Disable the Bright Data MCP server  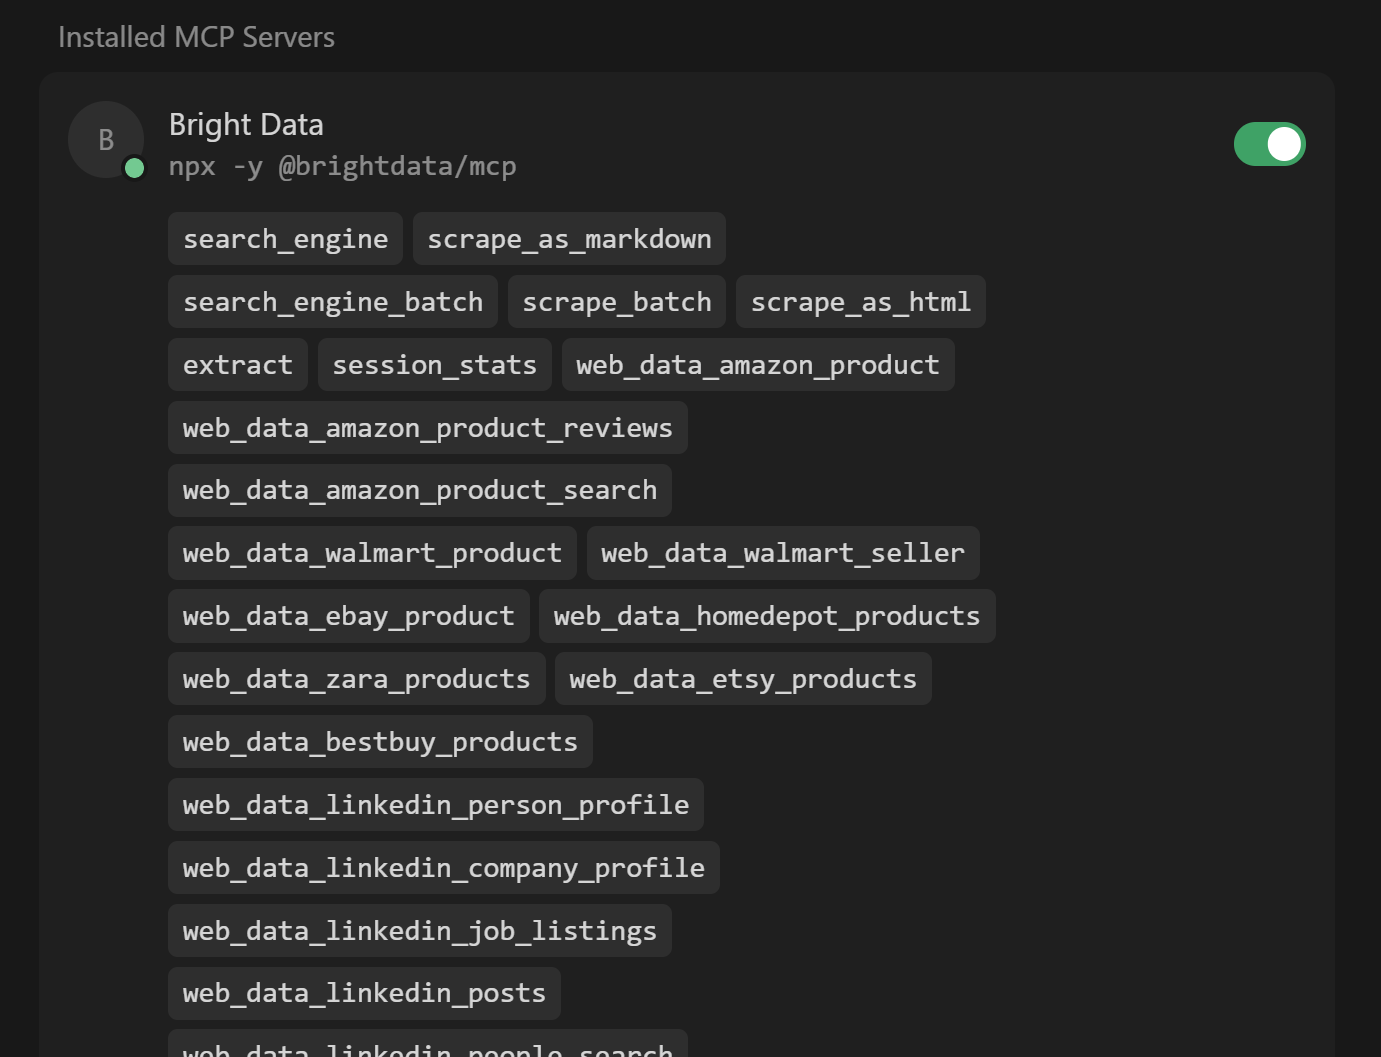coord(1269,144)
